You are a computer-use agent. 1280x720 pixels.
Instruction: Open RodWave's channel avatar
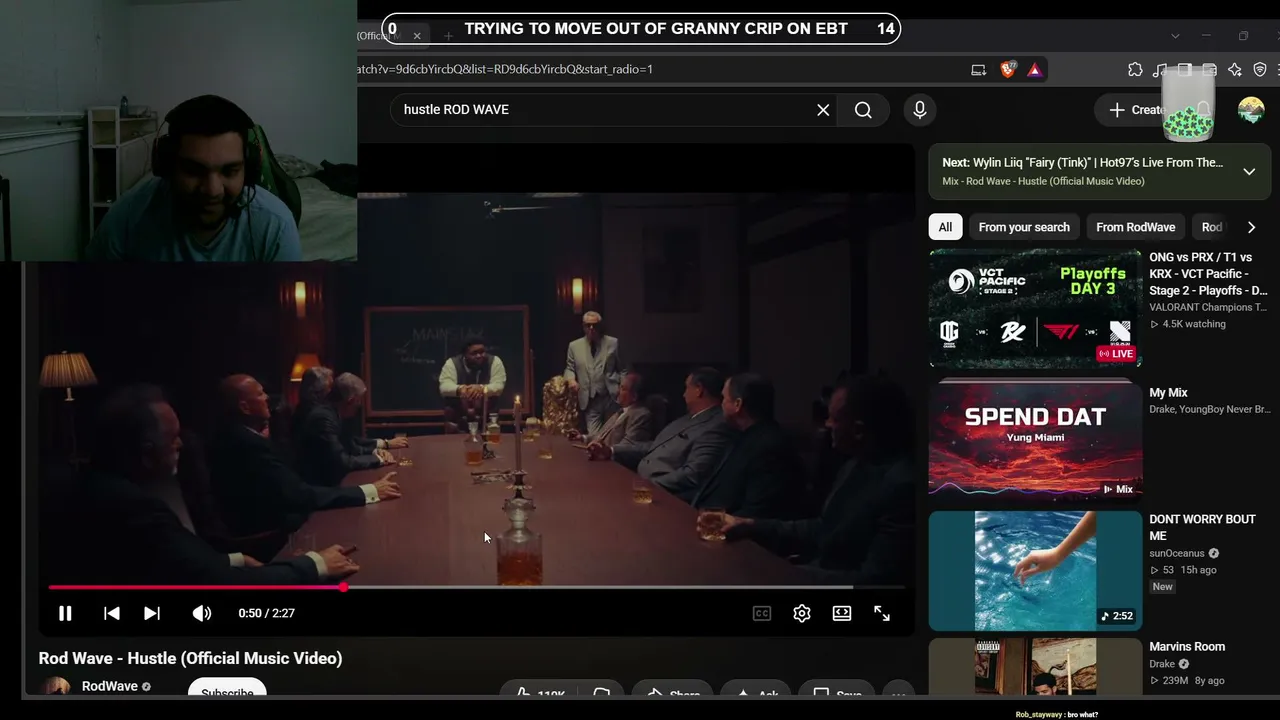click(x=57, y=687)
